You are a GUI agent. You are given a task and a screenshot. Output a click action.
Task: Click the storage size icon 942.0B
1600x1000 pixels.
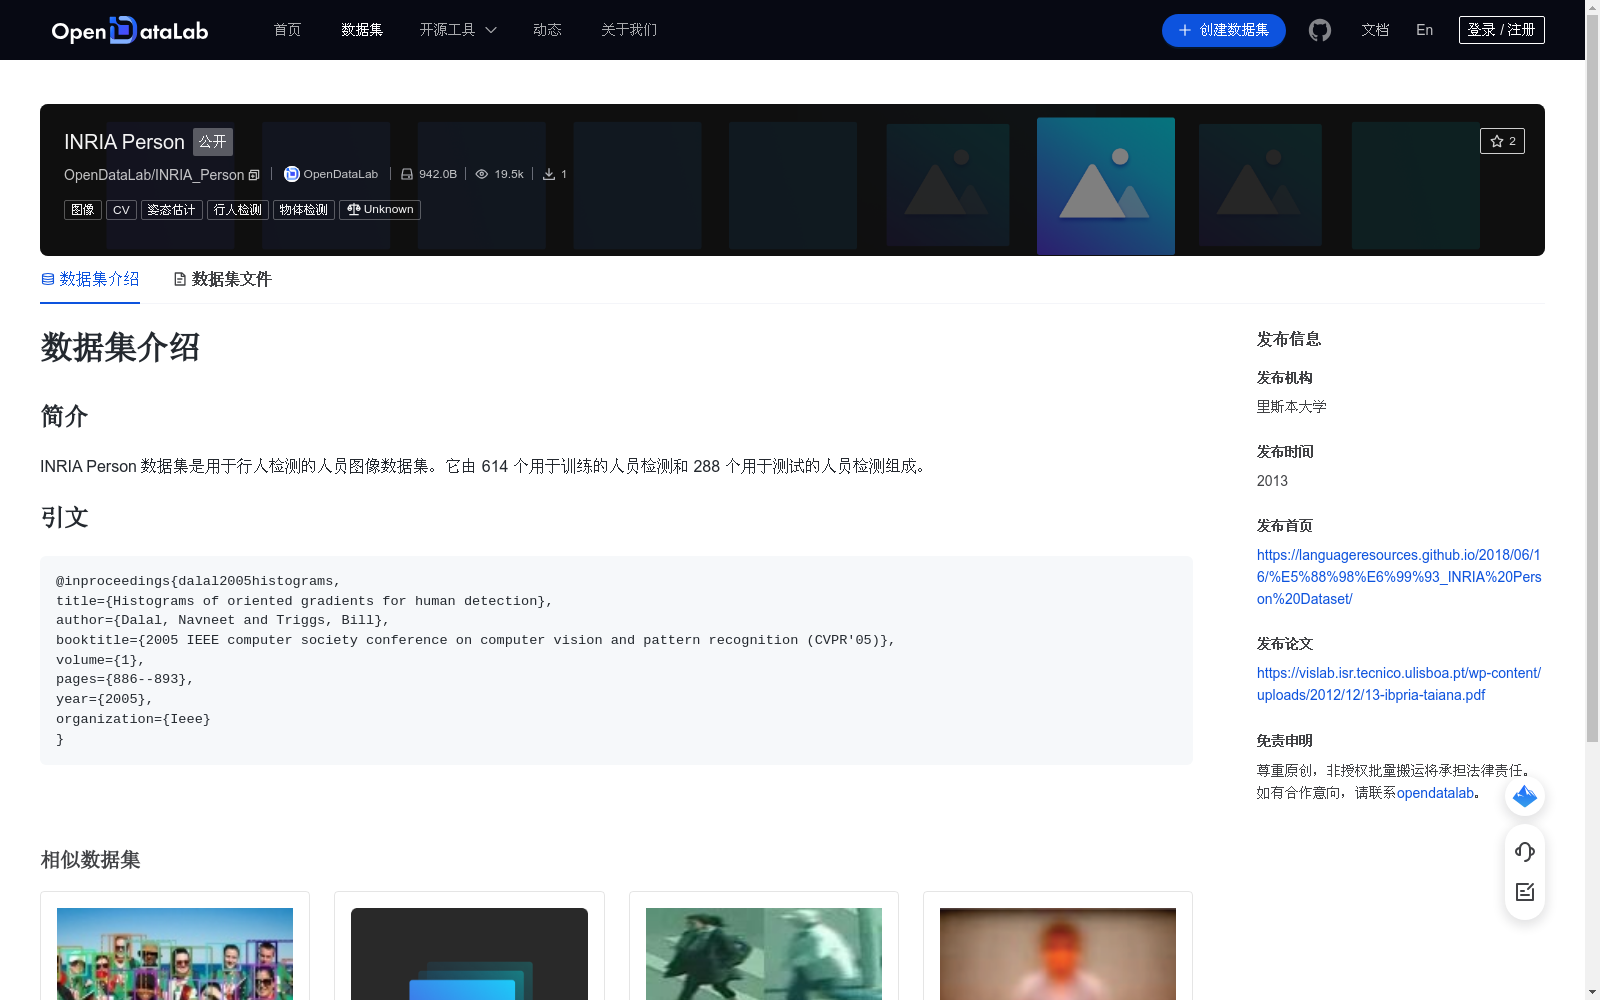(x=407, y=174)
